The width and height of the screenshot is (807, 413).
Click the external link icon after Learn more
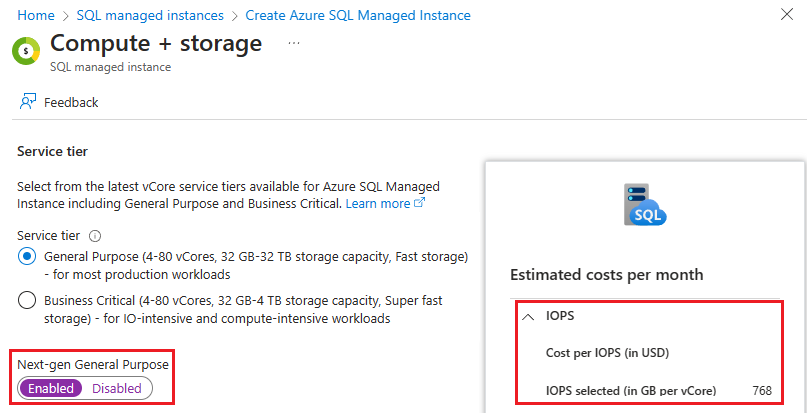(x=420, y=204)
